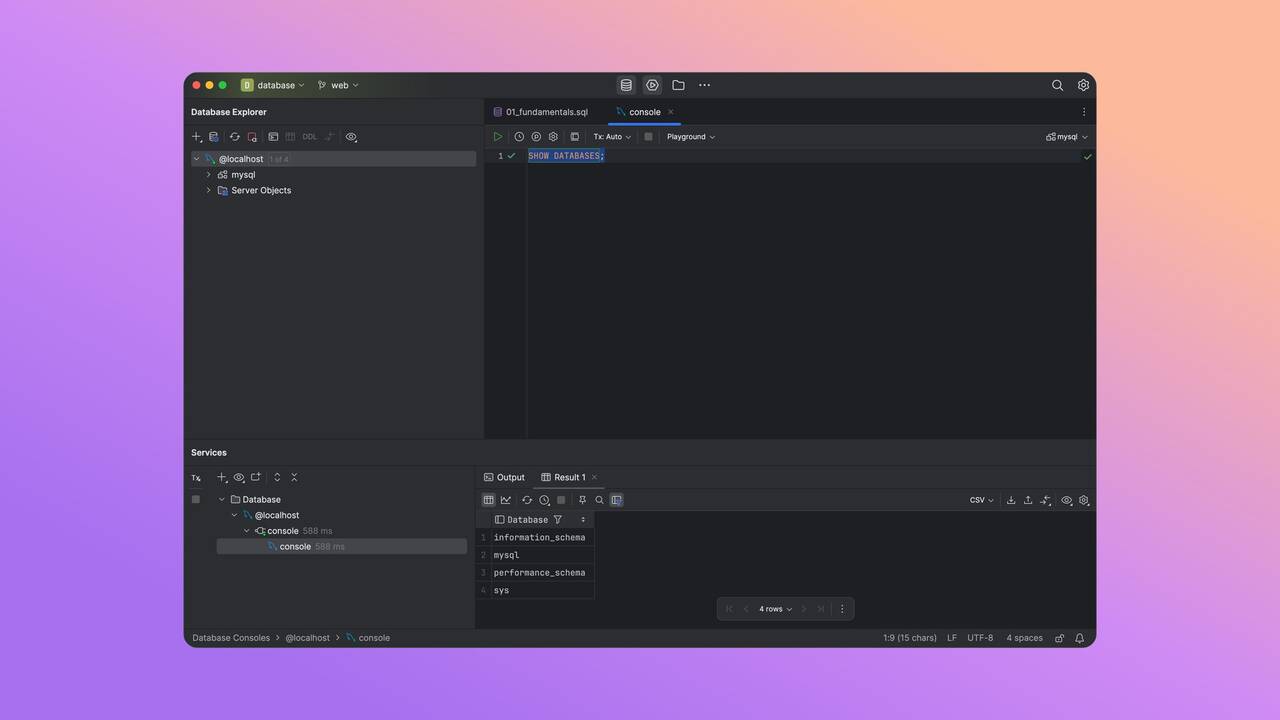Open the LF line separator status item

952,638
